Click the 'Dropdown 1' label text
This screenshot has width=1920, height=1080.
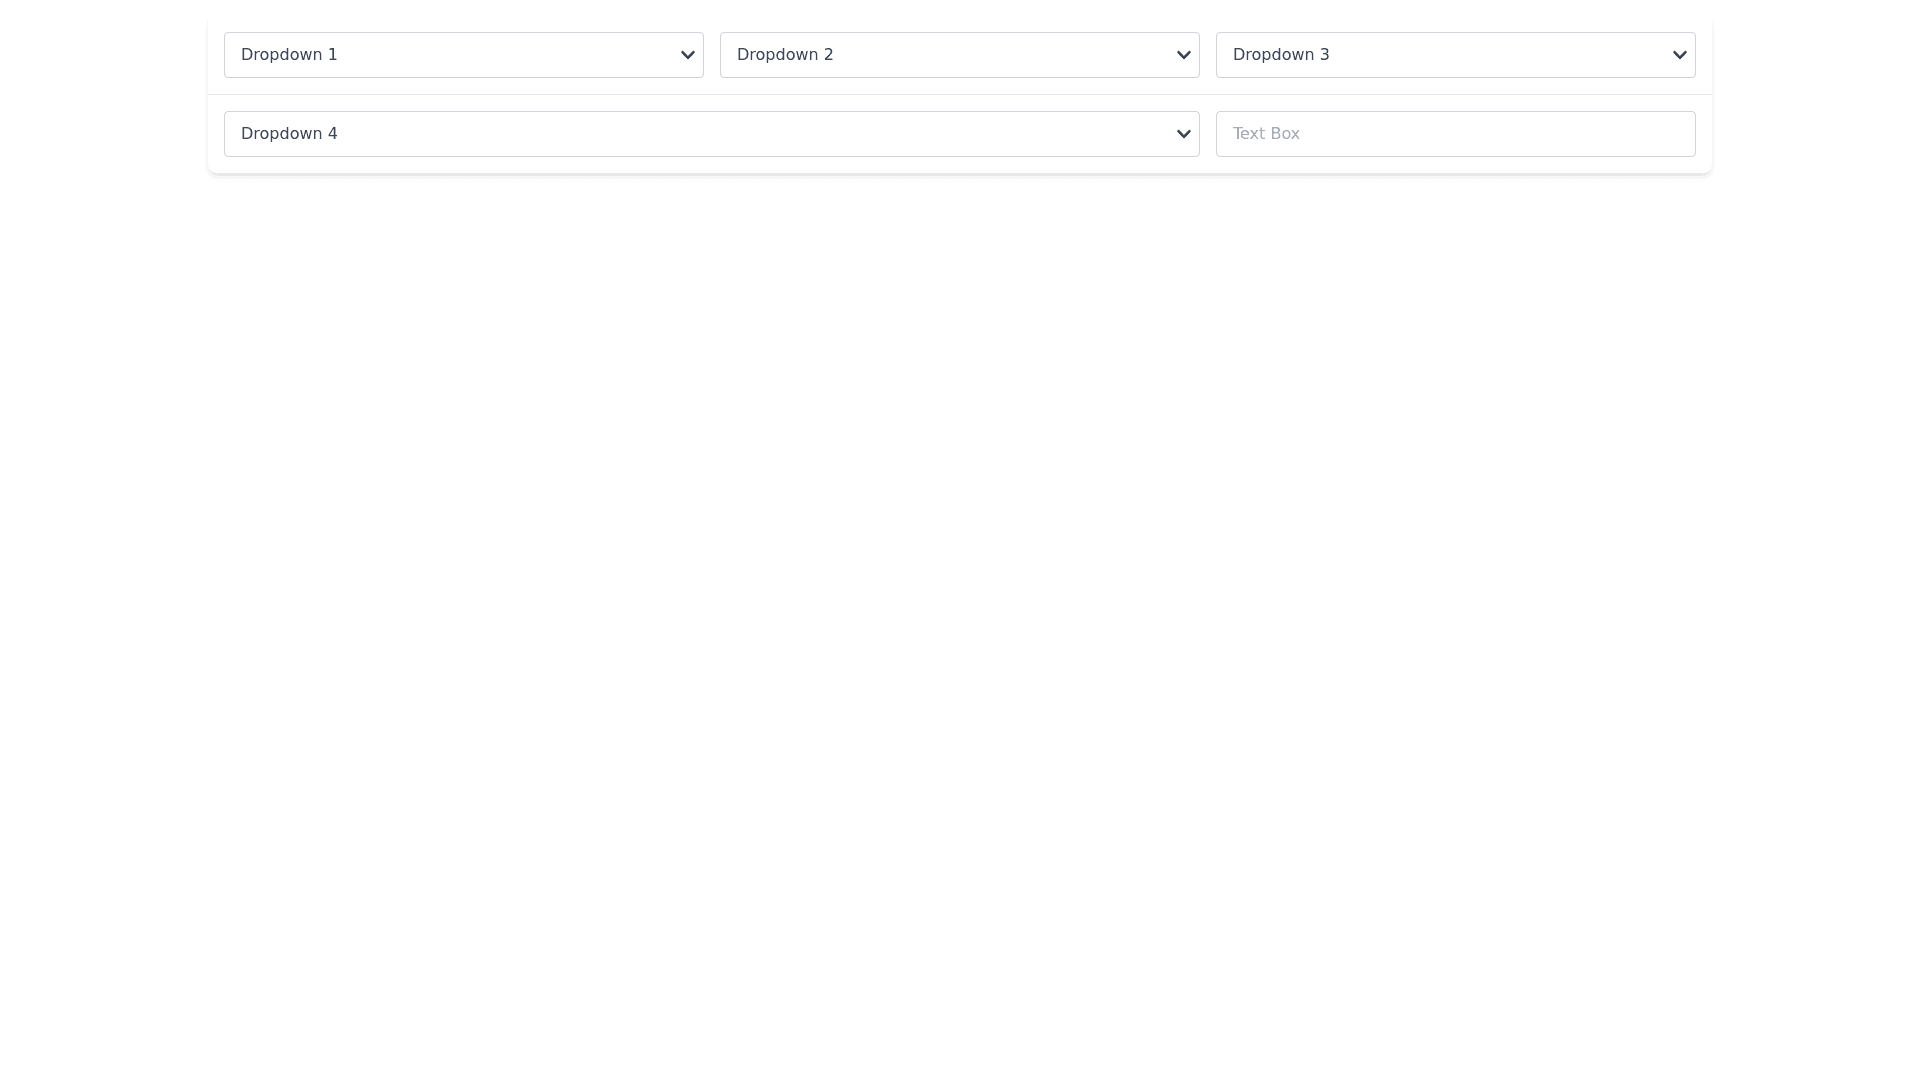click(289, 55)
